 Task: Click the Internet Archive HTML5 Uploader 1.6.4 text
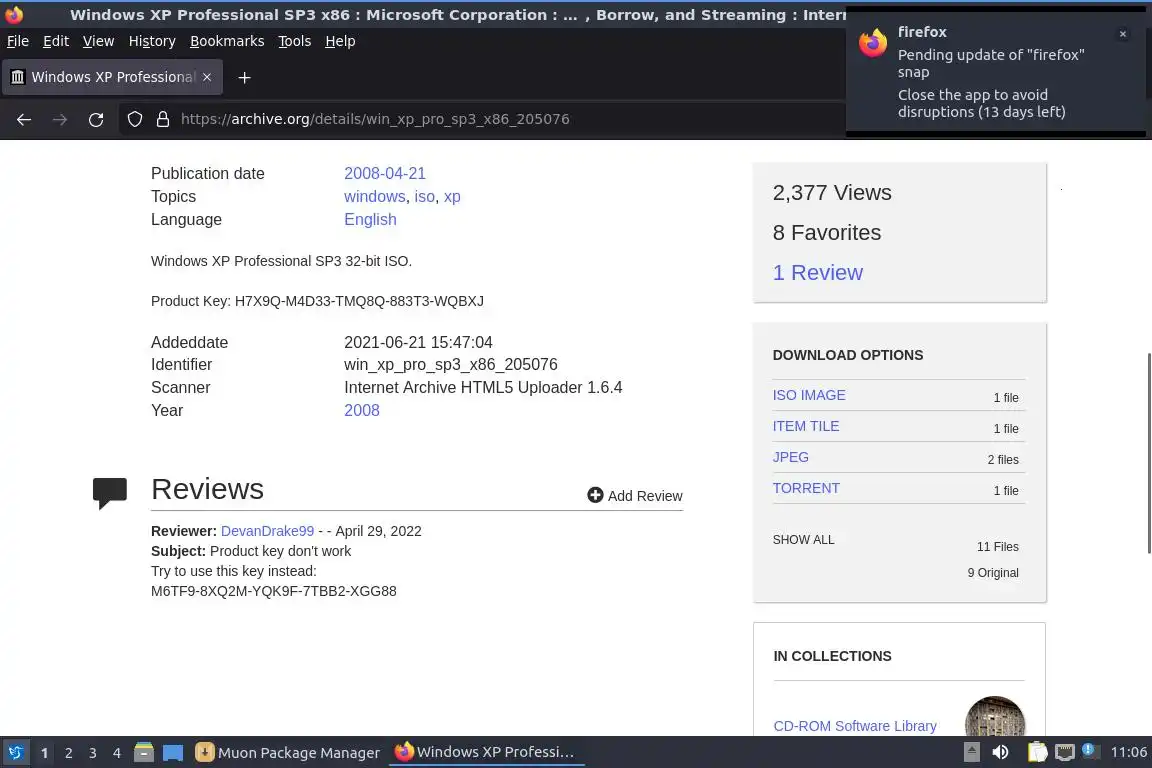click(x=483, y=387)
